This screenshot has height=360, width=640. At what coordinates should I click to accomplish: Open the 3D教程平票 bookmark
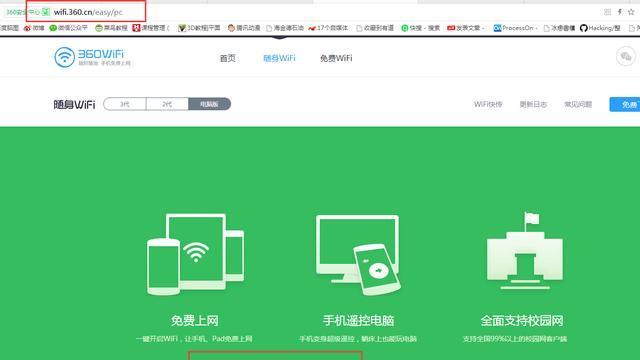coord(199,28)
